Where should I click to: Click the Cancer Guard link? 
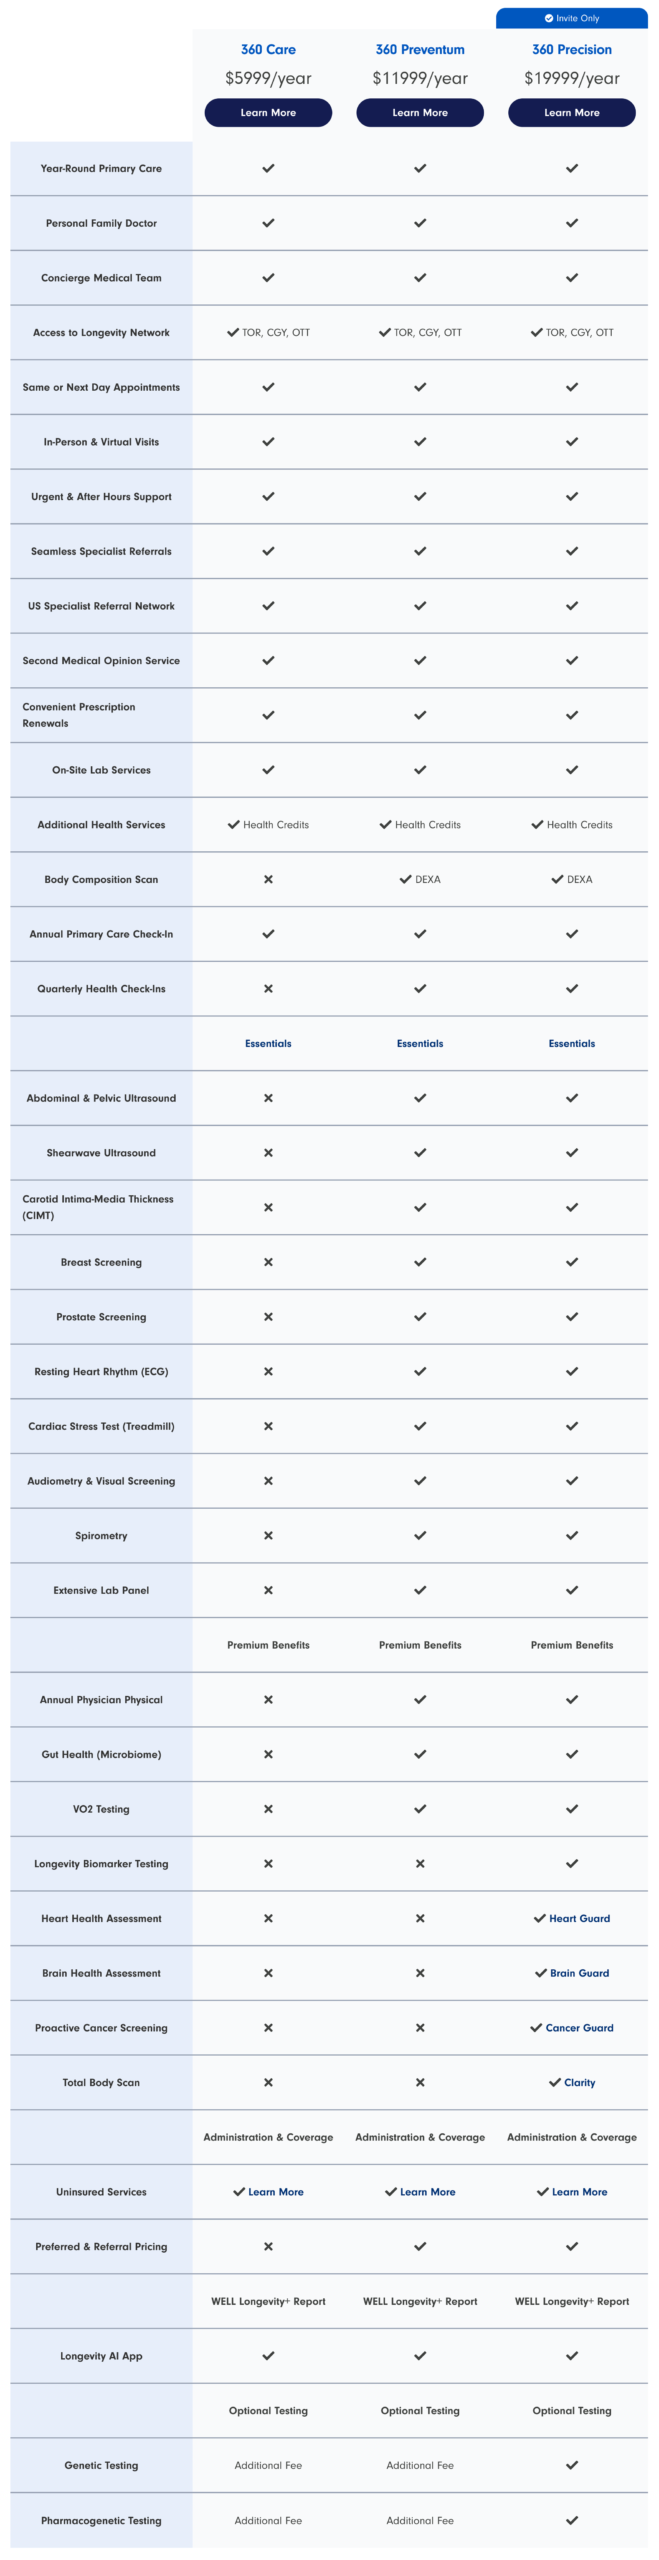579,2028
